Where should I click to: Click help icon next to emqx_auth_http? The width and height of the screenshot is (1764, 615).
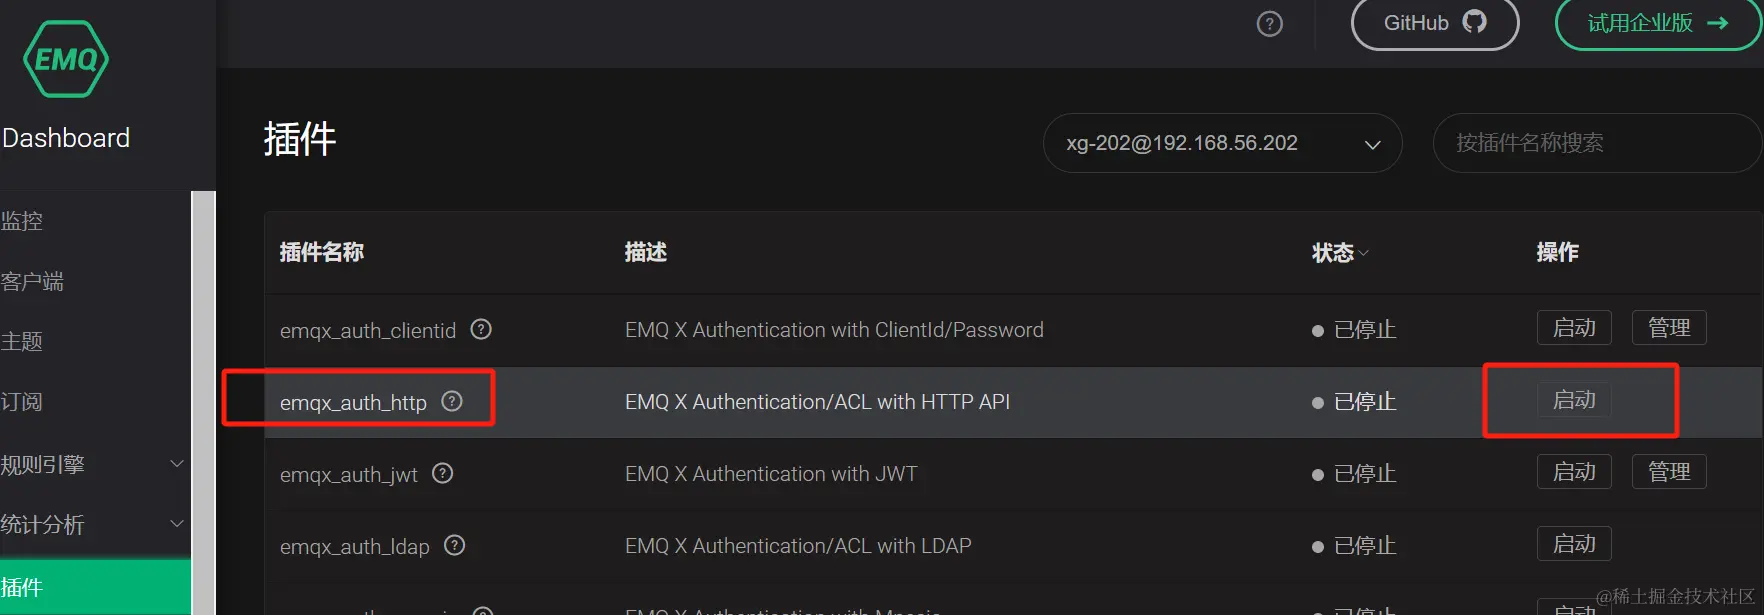point(452,401)
